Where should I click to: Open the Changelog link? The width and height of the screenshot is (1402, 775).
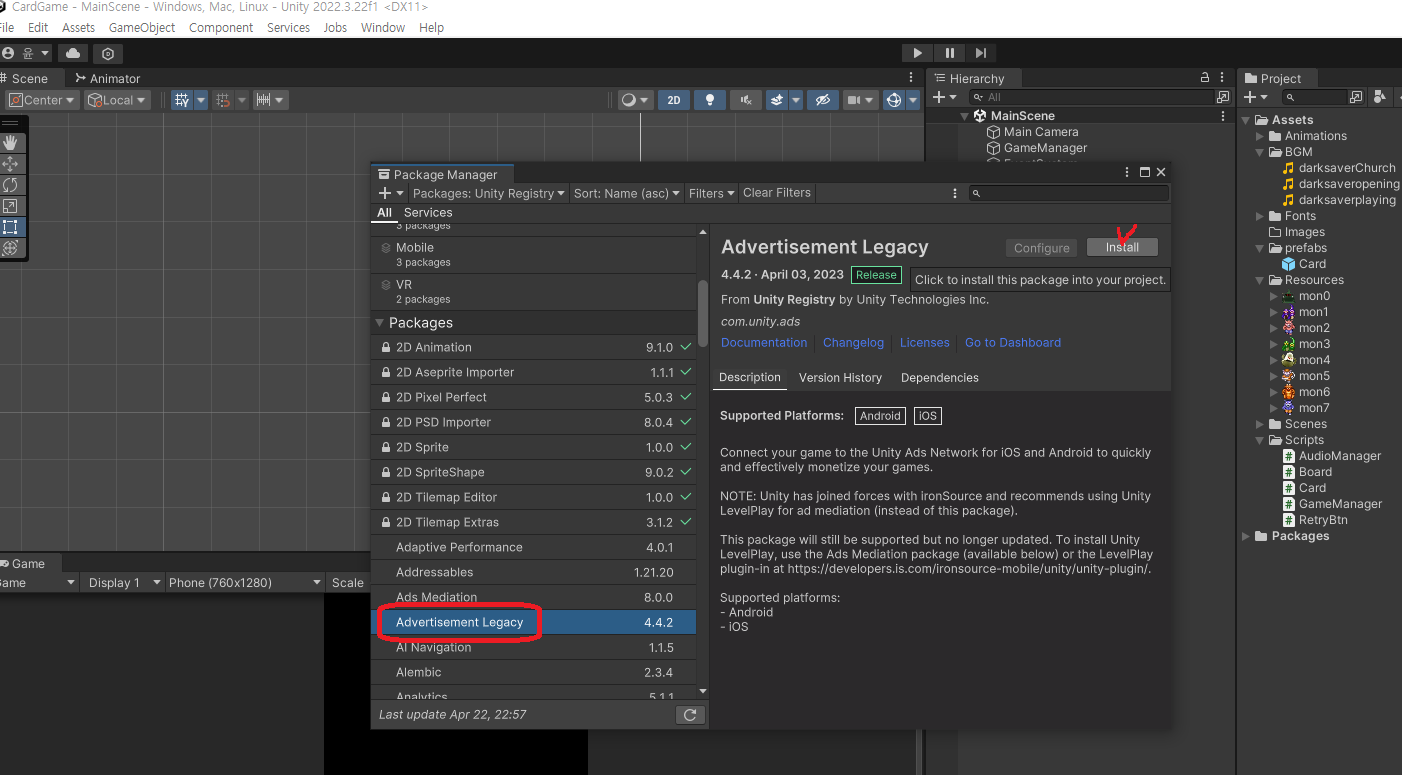pyautogui.click(x=853, y=342)
